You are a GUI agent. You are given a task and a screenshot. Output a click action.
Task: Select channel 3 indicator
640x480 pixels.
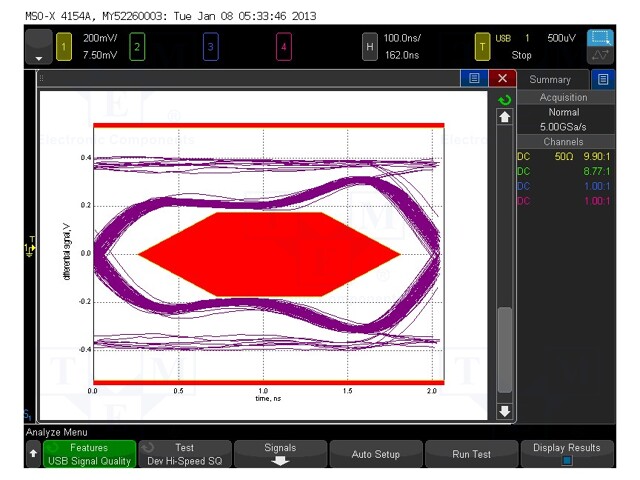tap(211, 47)
